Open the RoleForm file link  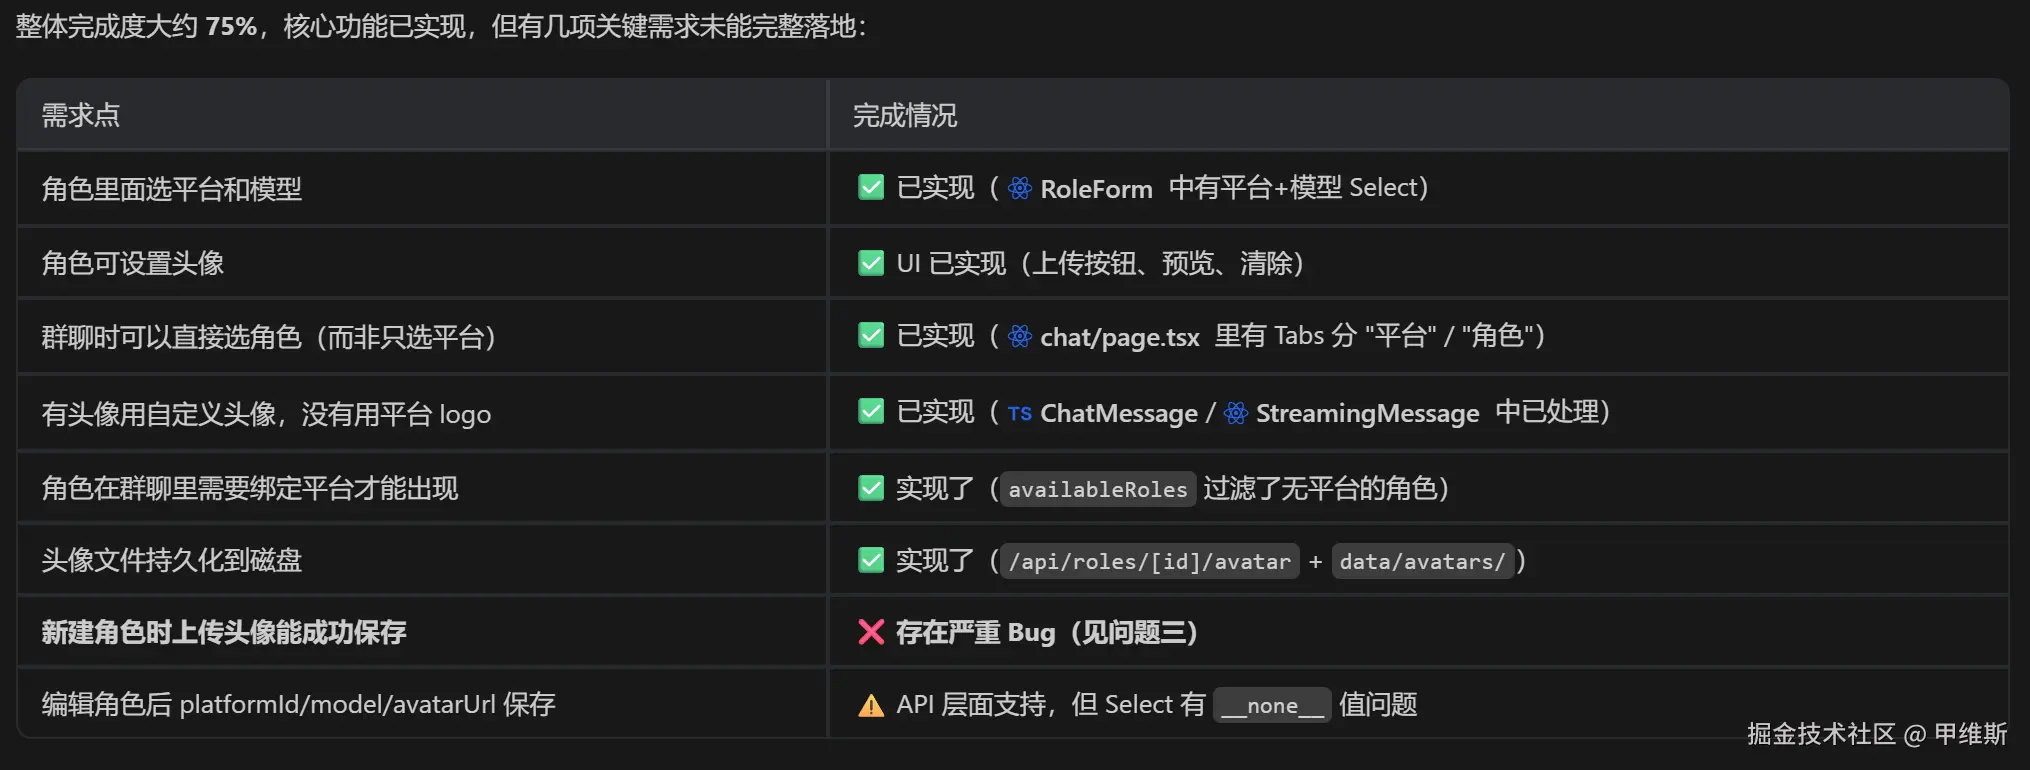pos(1096,189)
